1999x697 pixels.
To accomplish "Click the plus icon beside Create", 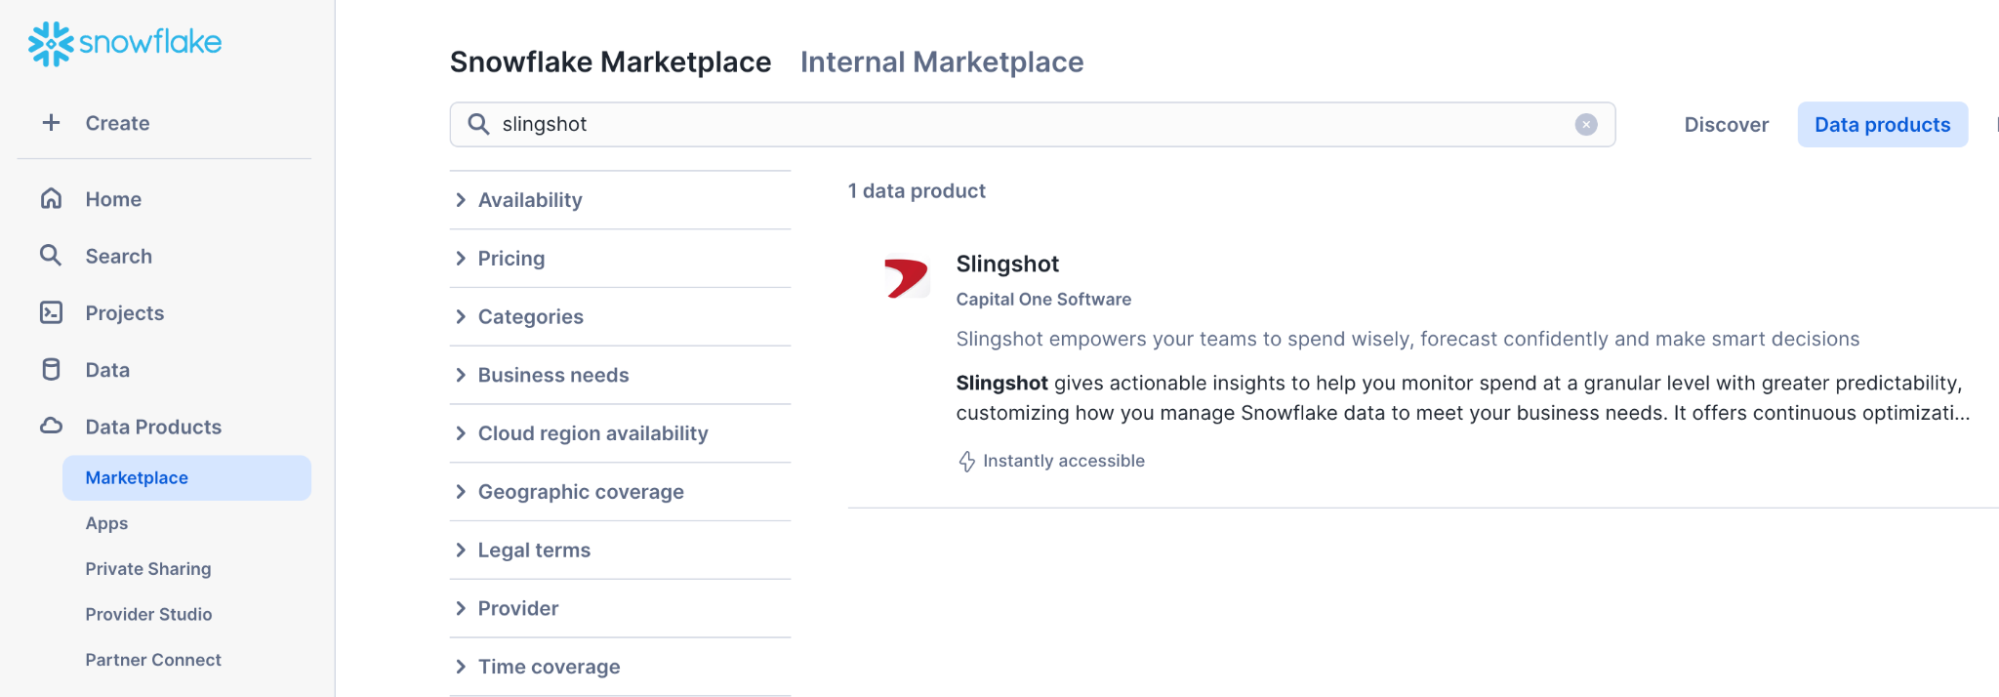I will (x=51, y=123).
